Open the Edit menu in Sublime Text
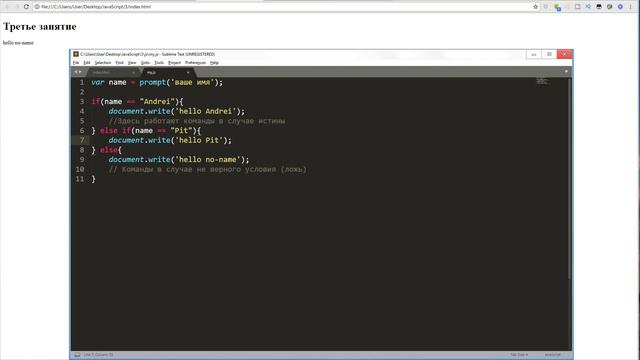Screen dimensions: 640x360 (87, 62)
